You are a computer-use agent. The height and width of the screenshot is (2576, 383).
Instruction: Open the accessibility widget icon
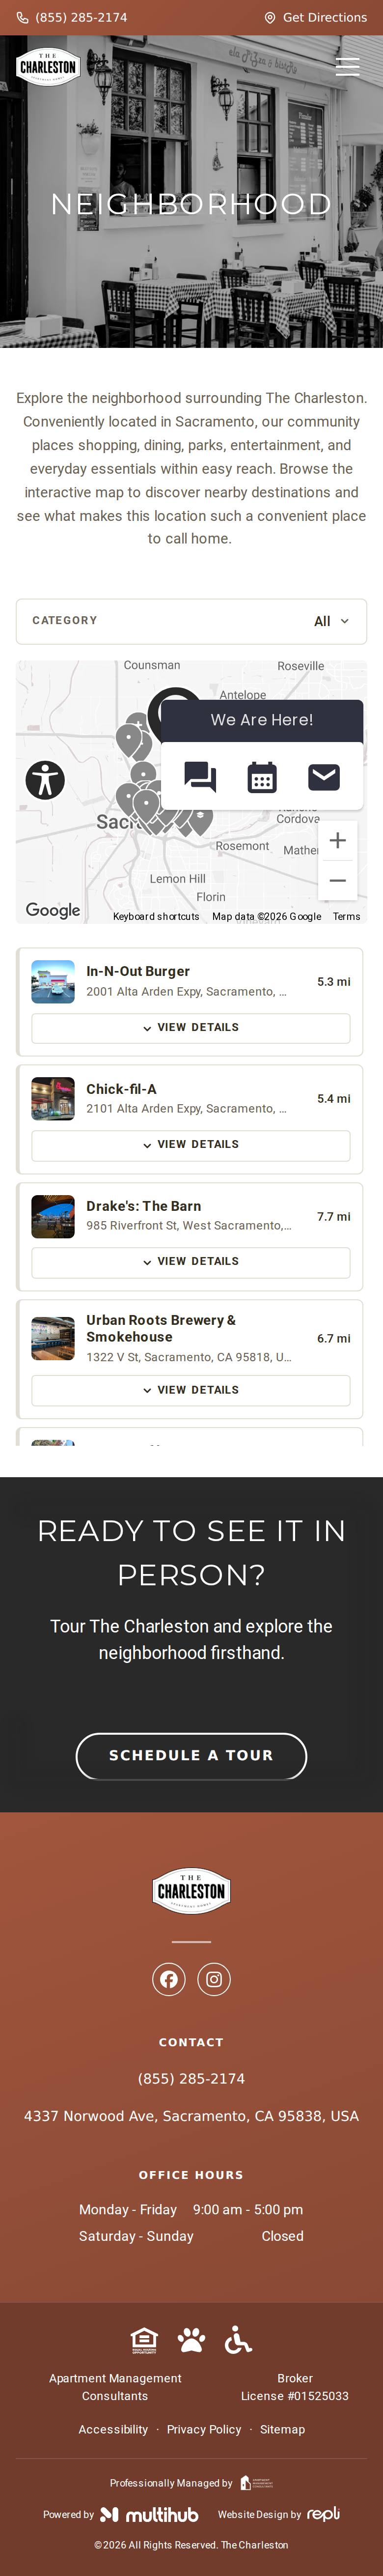(45, 779)
